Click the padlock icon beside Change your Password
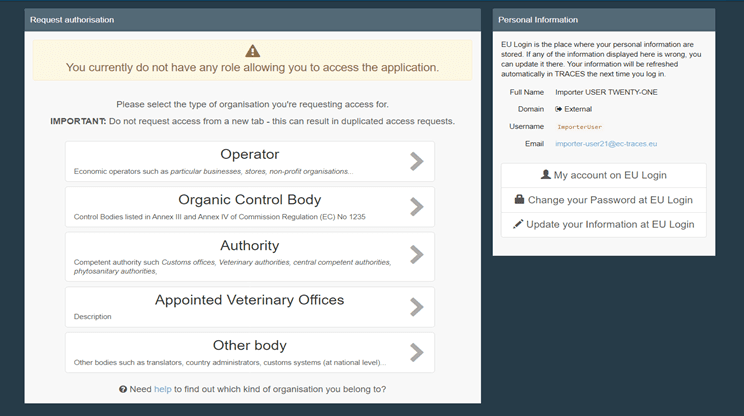 (520, 199)
